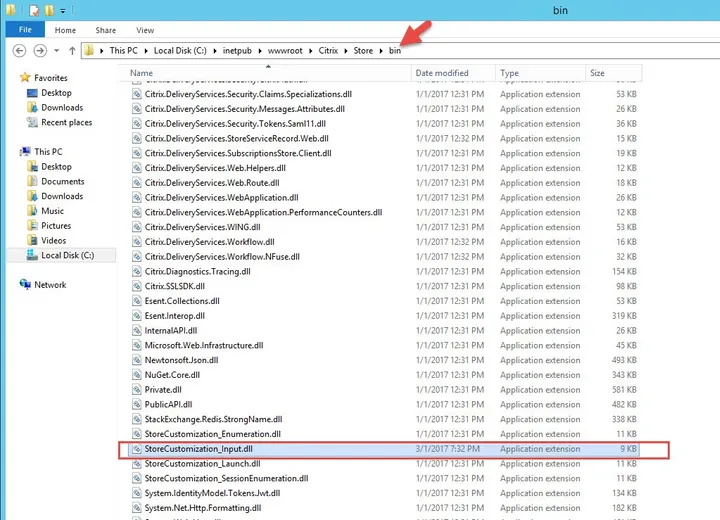Click the dll icon of StoreCustomization_Launch.dll
The height and width of the screenshot is (520, 720).
pyautogui.click(x=136, y=464)
